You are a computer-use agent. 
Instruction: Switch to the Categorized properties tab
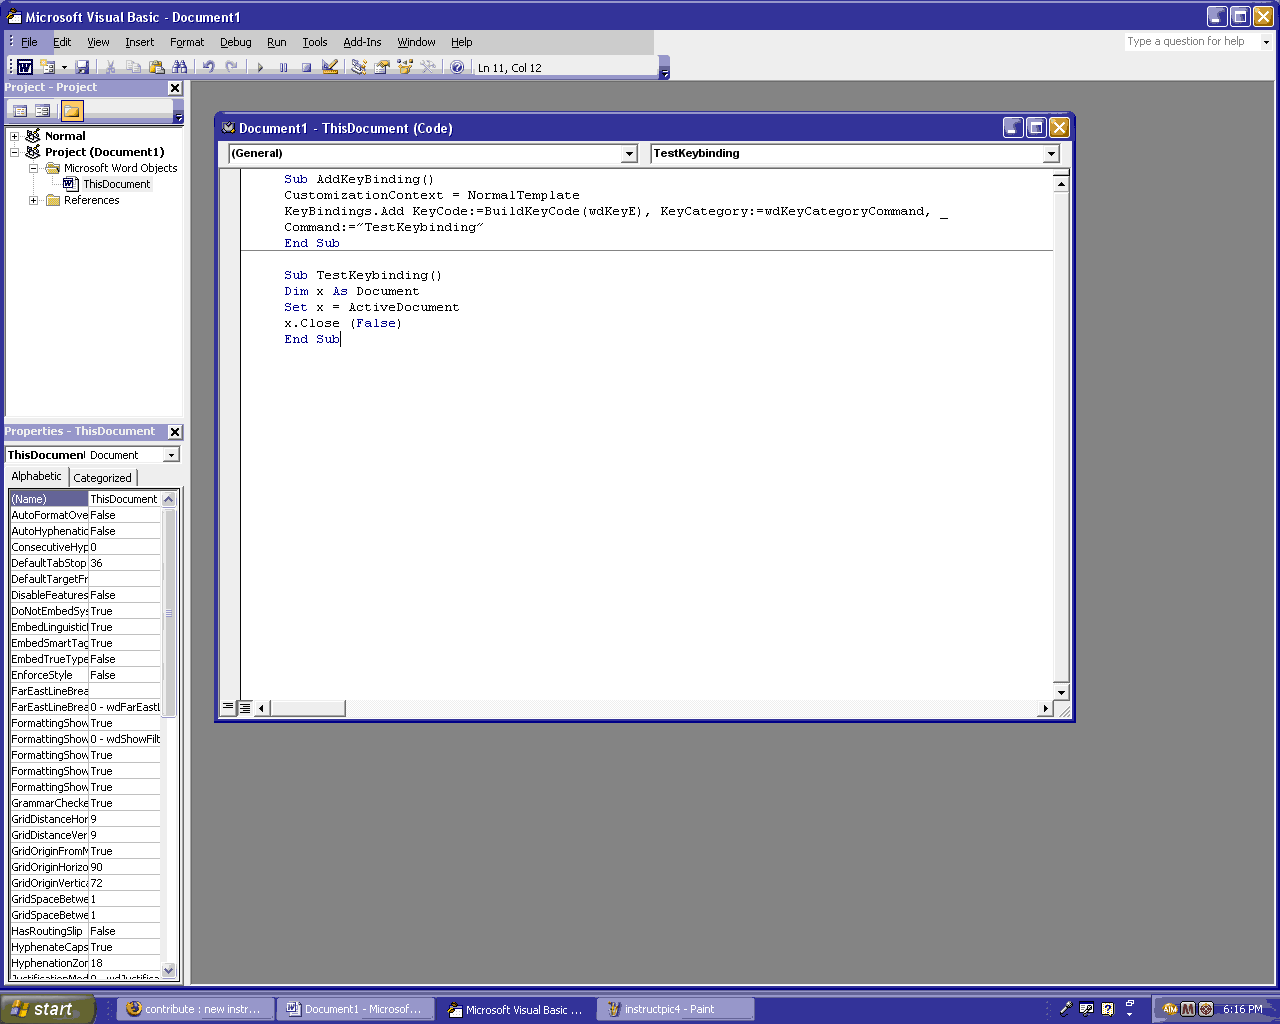(x=102, y=477)
